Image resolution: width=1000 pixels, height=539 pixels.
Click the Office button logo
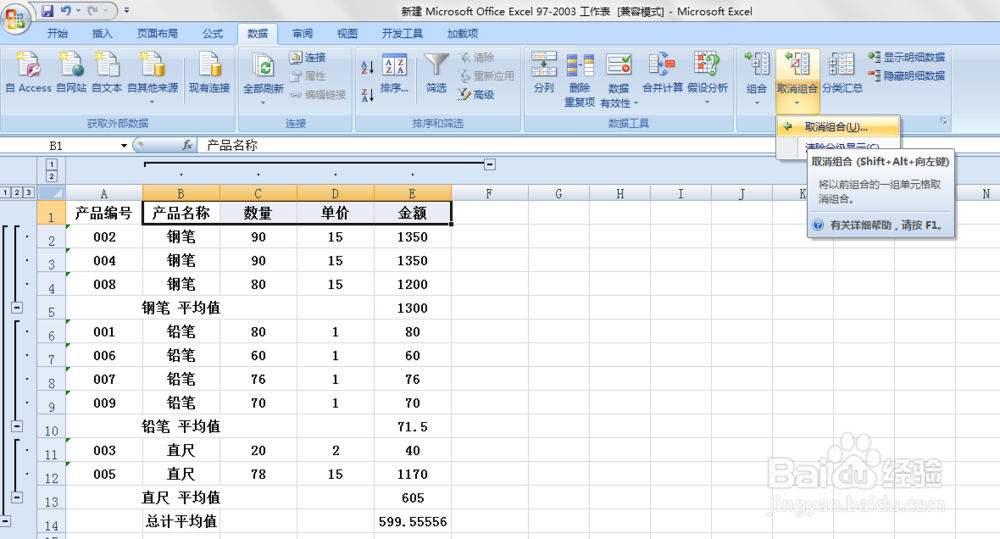[x=15, y=18]
